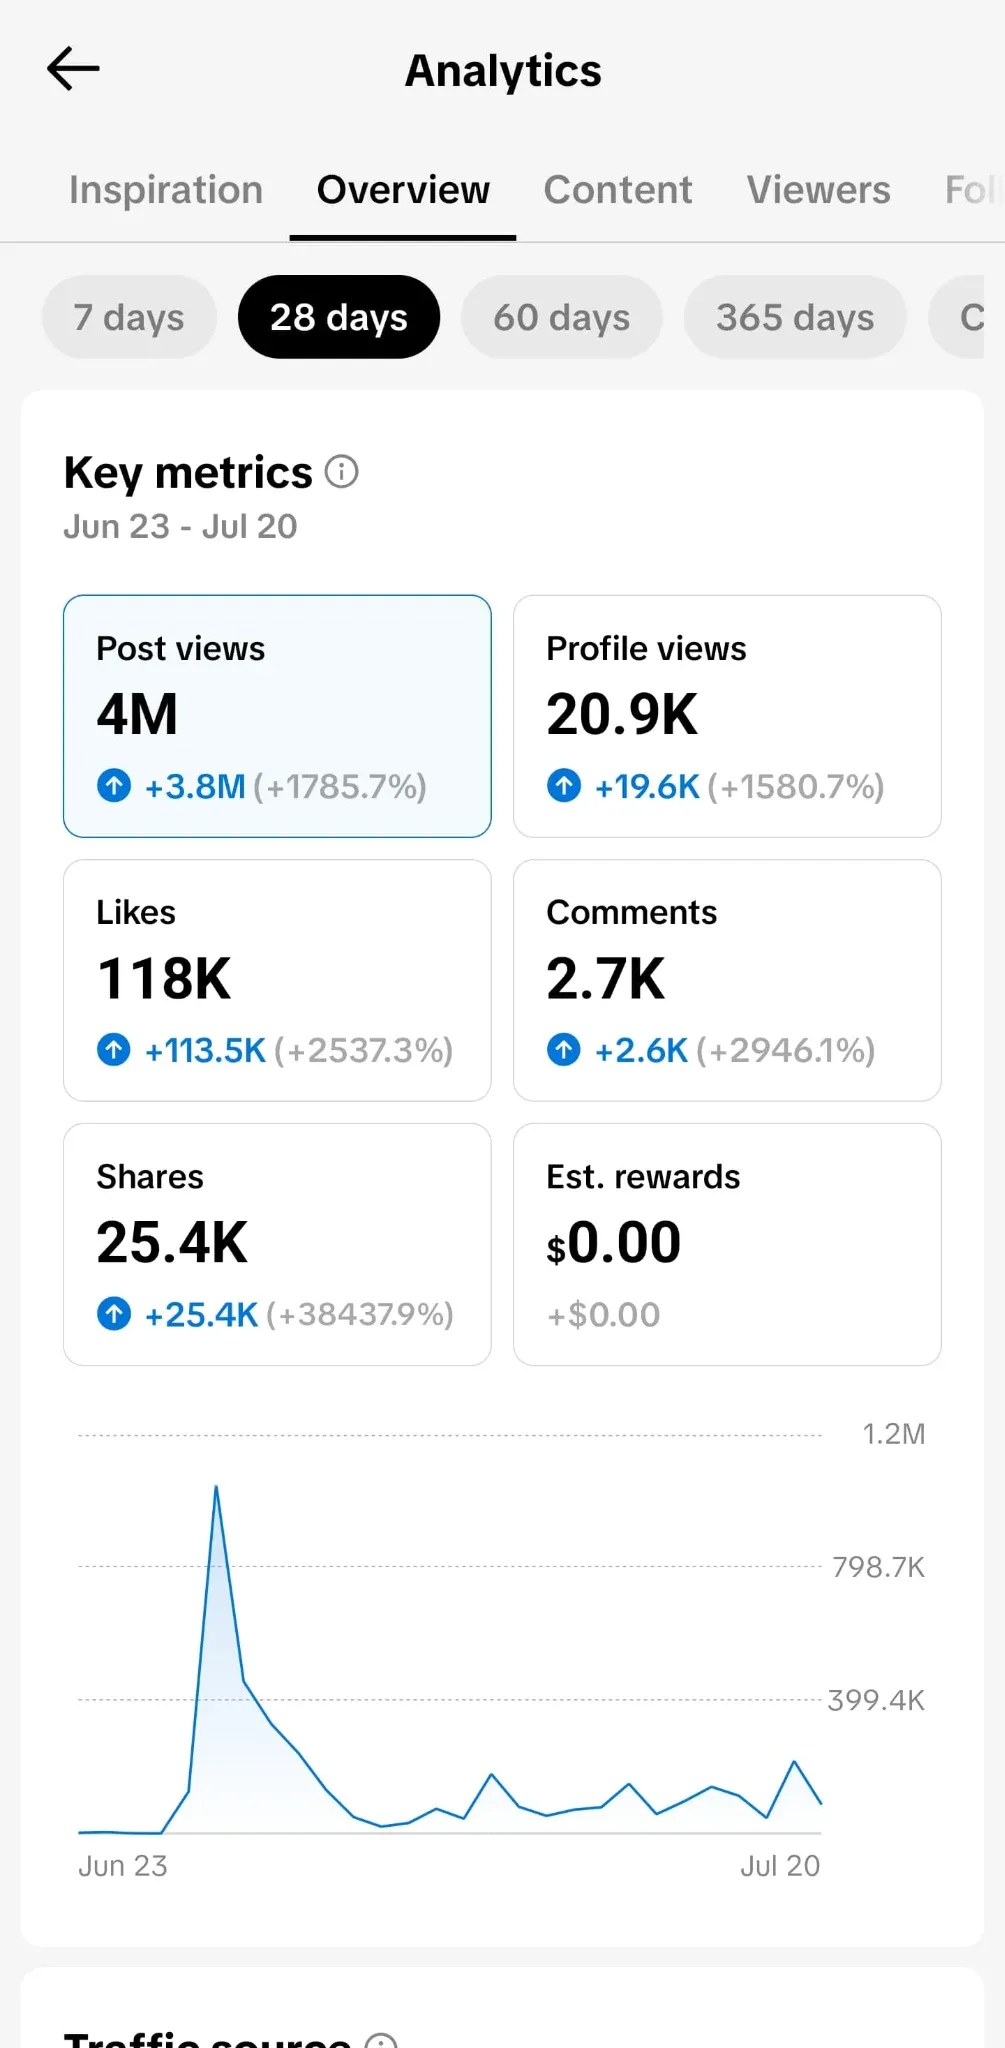This screenshot has height=2048, width=1005.
Task: Go to the Viewers tab
Action: click(819, 190)
